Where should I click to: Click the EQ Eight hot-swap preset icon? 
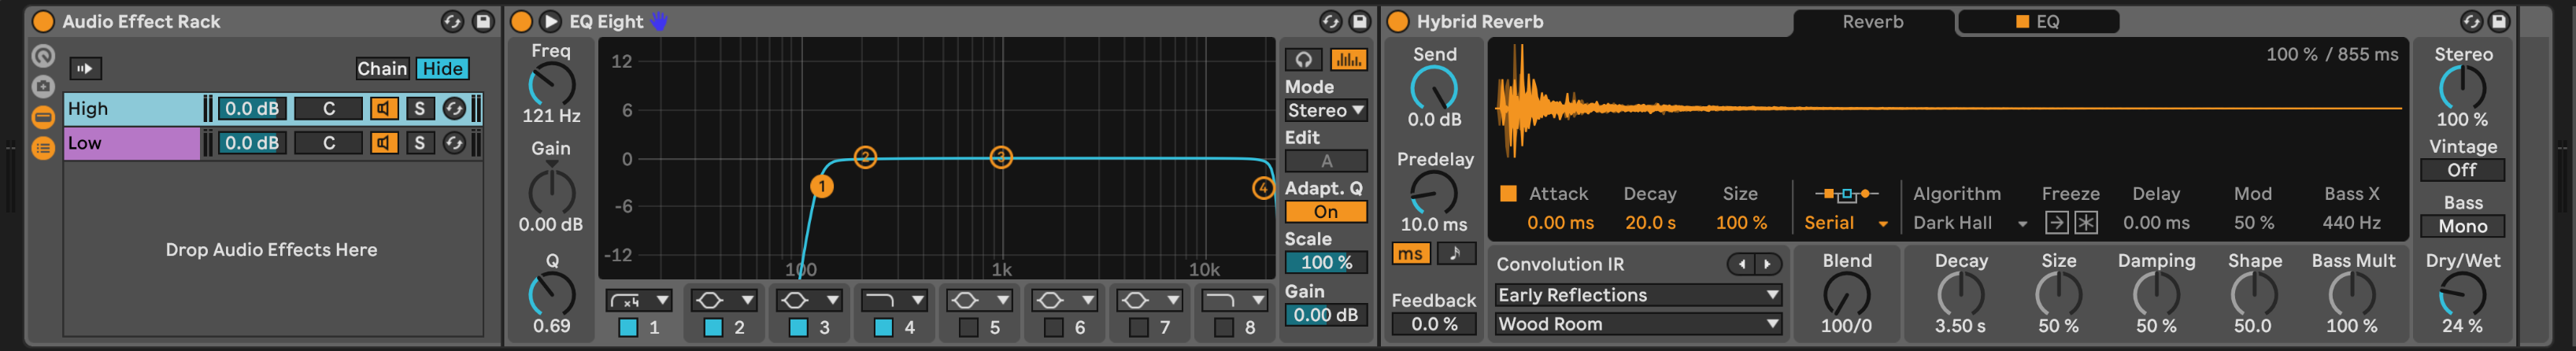[x=1330, y=21]
